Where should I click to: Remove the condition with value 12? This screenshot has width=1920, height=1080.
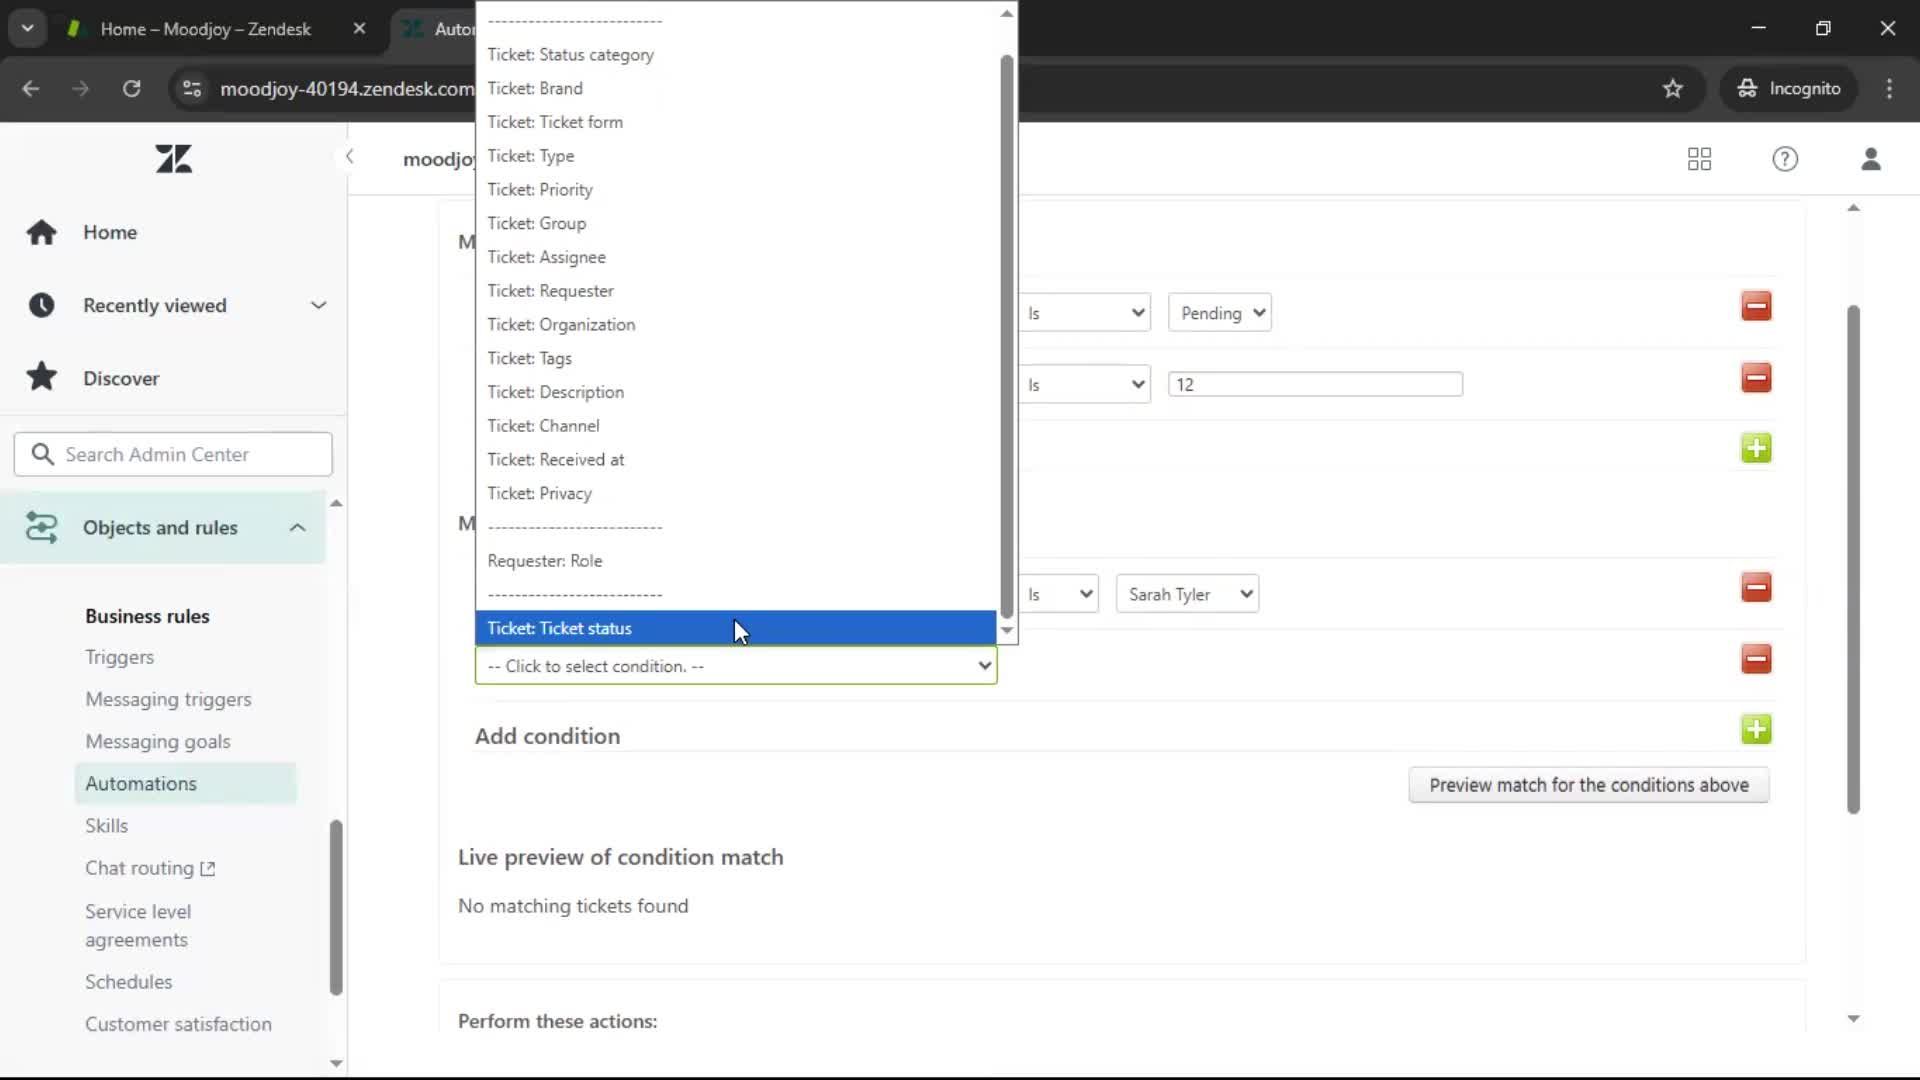click(1756, 378)
